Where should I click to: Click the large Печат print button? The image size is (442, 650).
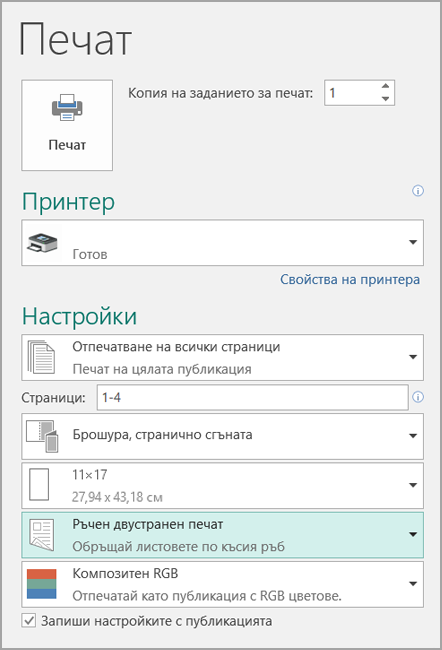pyautogui.click(x=67, y=125)
